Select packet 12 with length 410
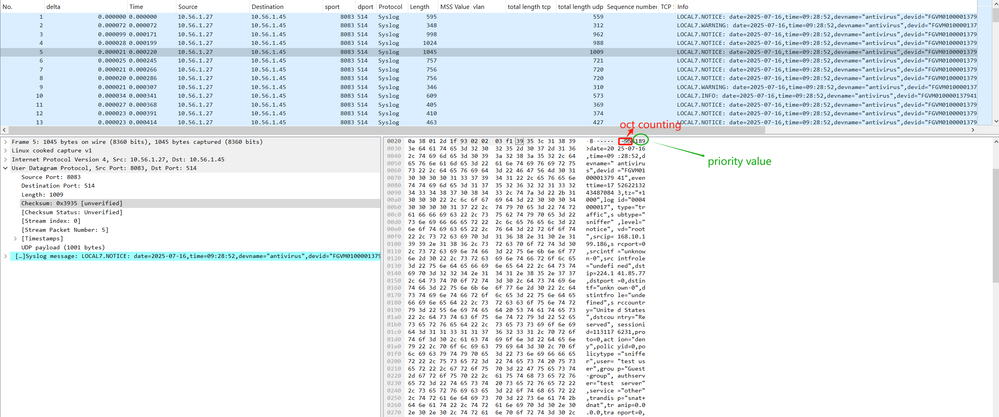The height and width of the screenshot is (417, 999). 489,113
